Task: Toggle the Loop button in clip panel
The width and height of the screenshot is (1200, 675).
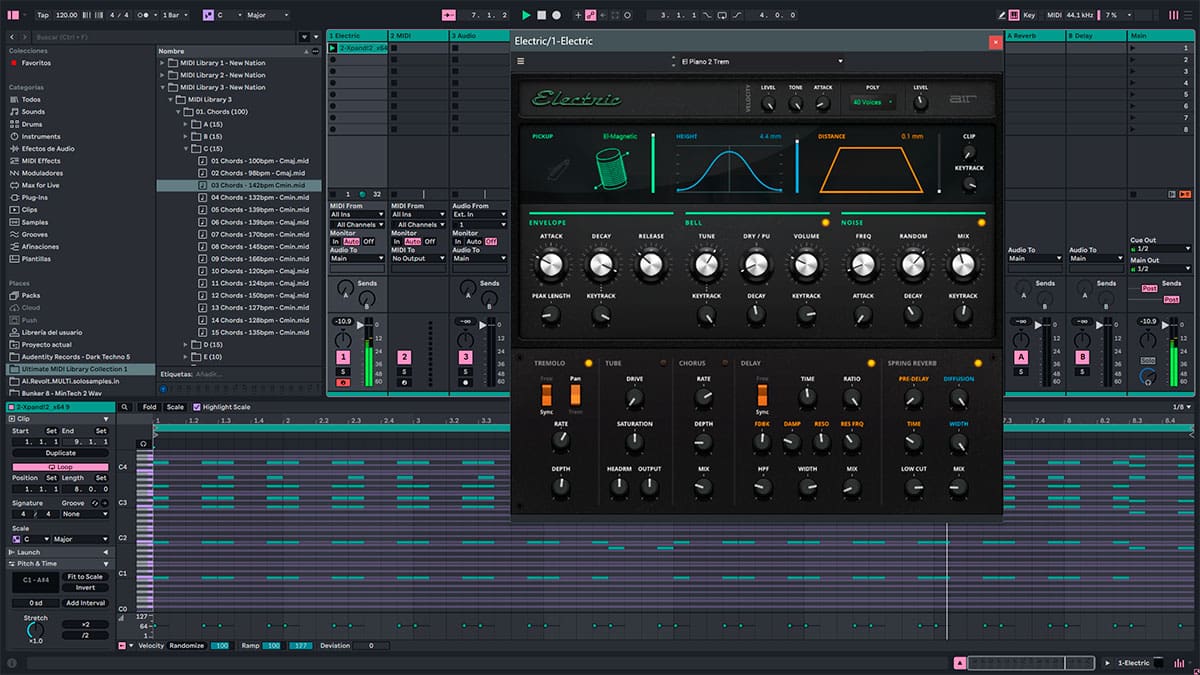Action: 60,467
